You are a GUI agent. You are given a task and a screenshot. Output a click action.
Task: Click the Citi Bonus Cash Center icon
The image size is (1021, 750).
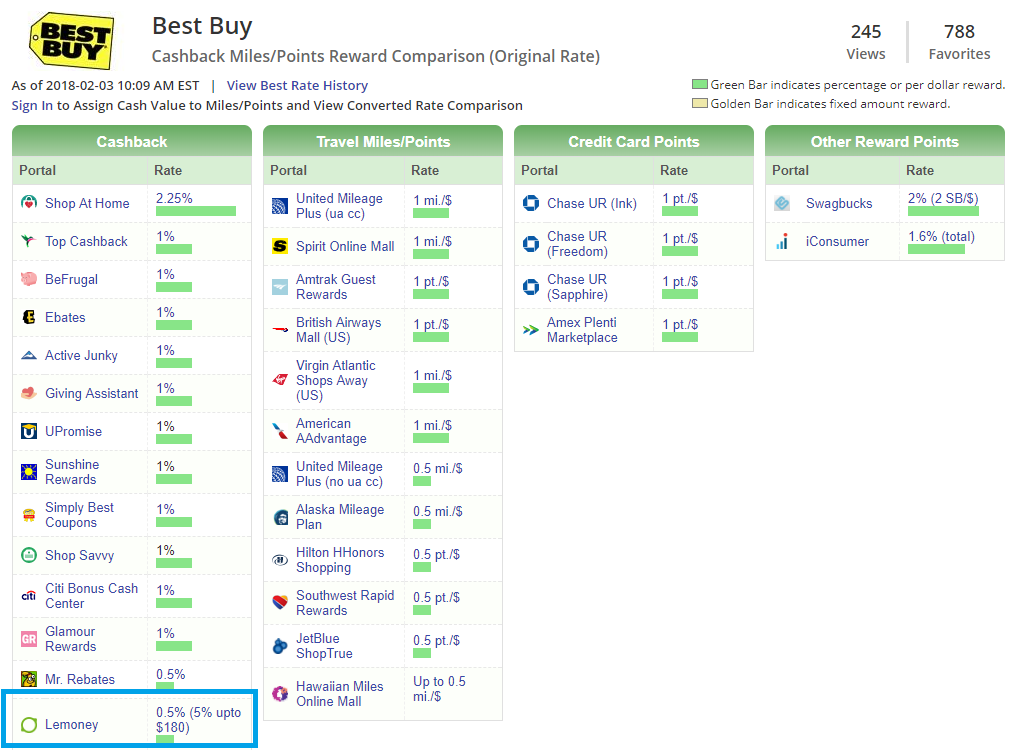(29, 595)
